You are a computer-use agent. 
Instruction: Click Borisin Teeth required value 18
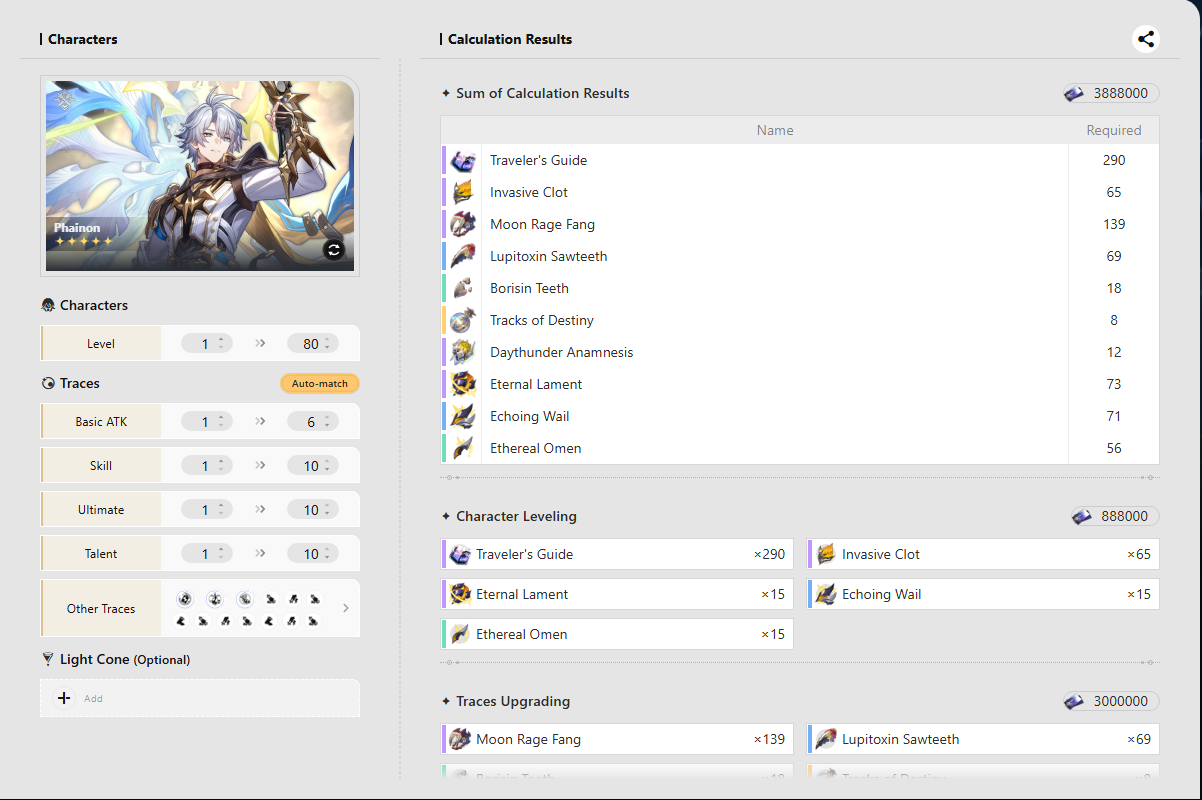coord(1114,288)
